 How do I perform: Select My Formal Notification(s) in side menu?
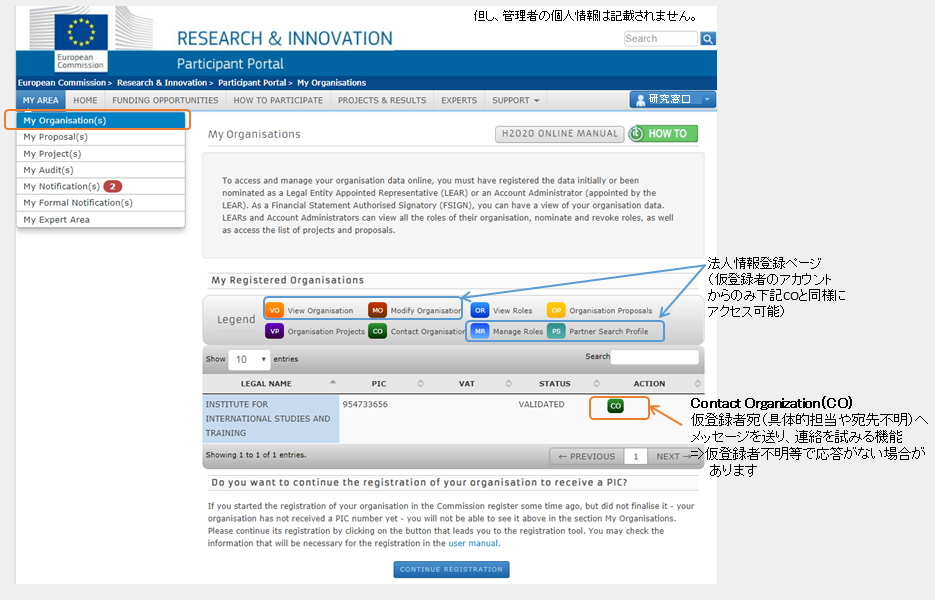(101, 203)
